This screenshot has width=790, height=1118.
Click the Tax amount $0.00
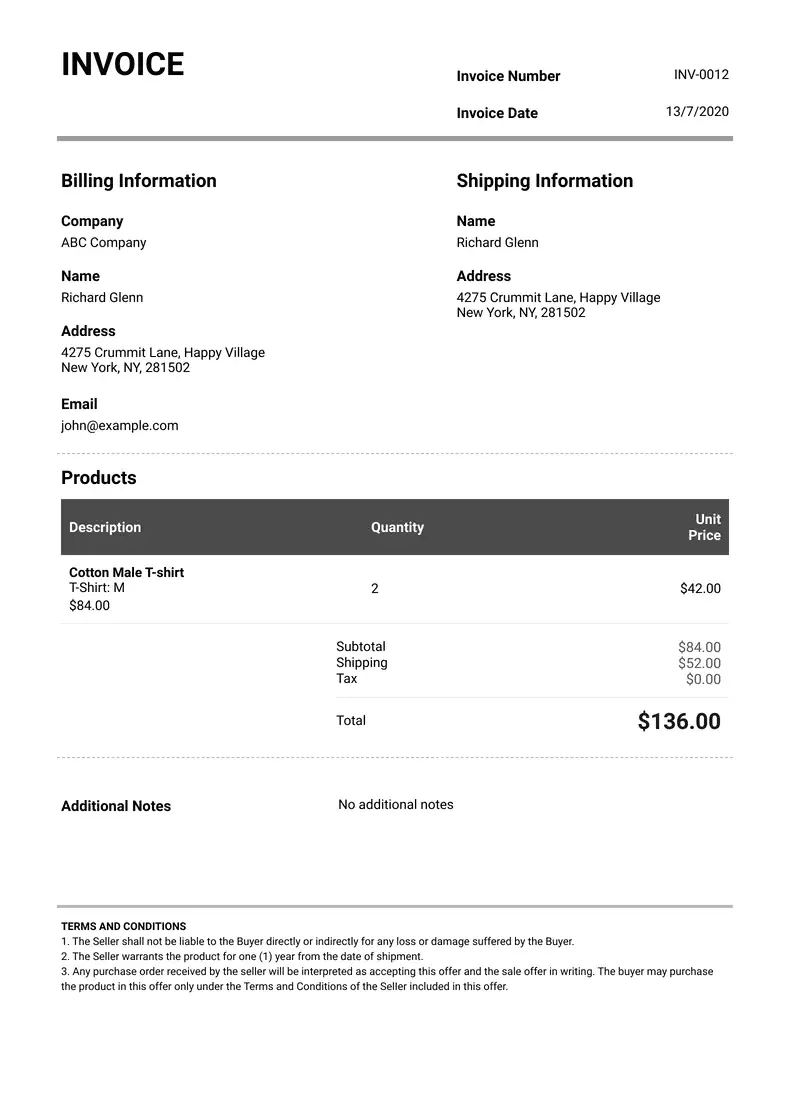click(x=703, y=680)
